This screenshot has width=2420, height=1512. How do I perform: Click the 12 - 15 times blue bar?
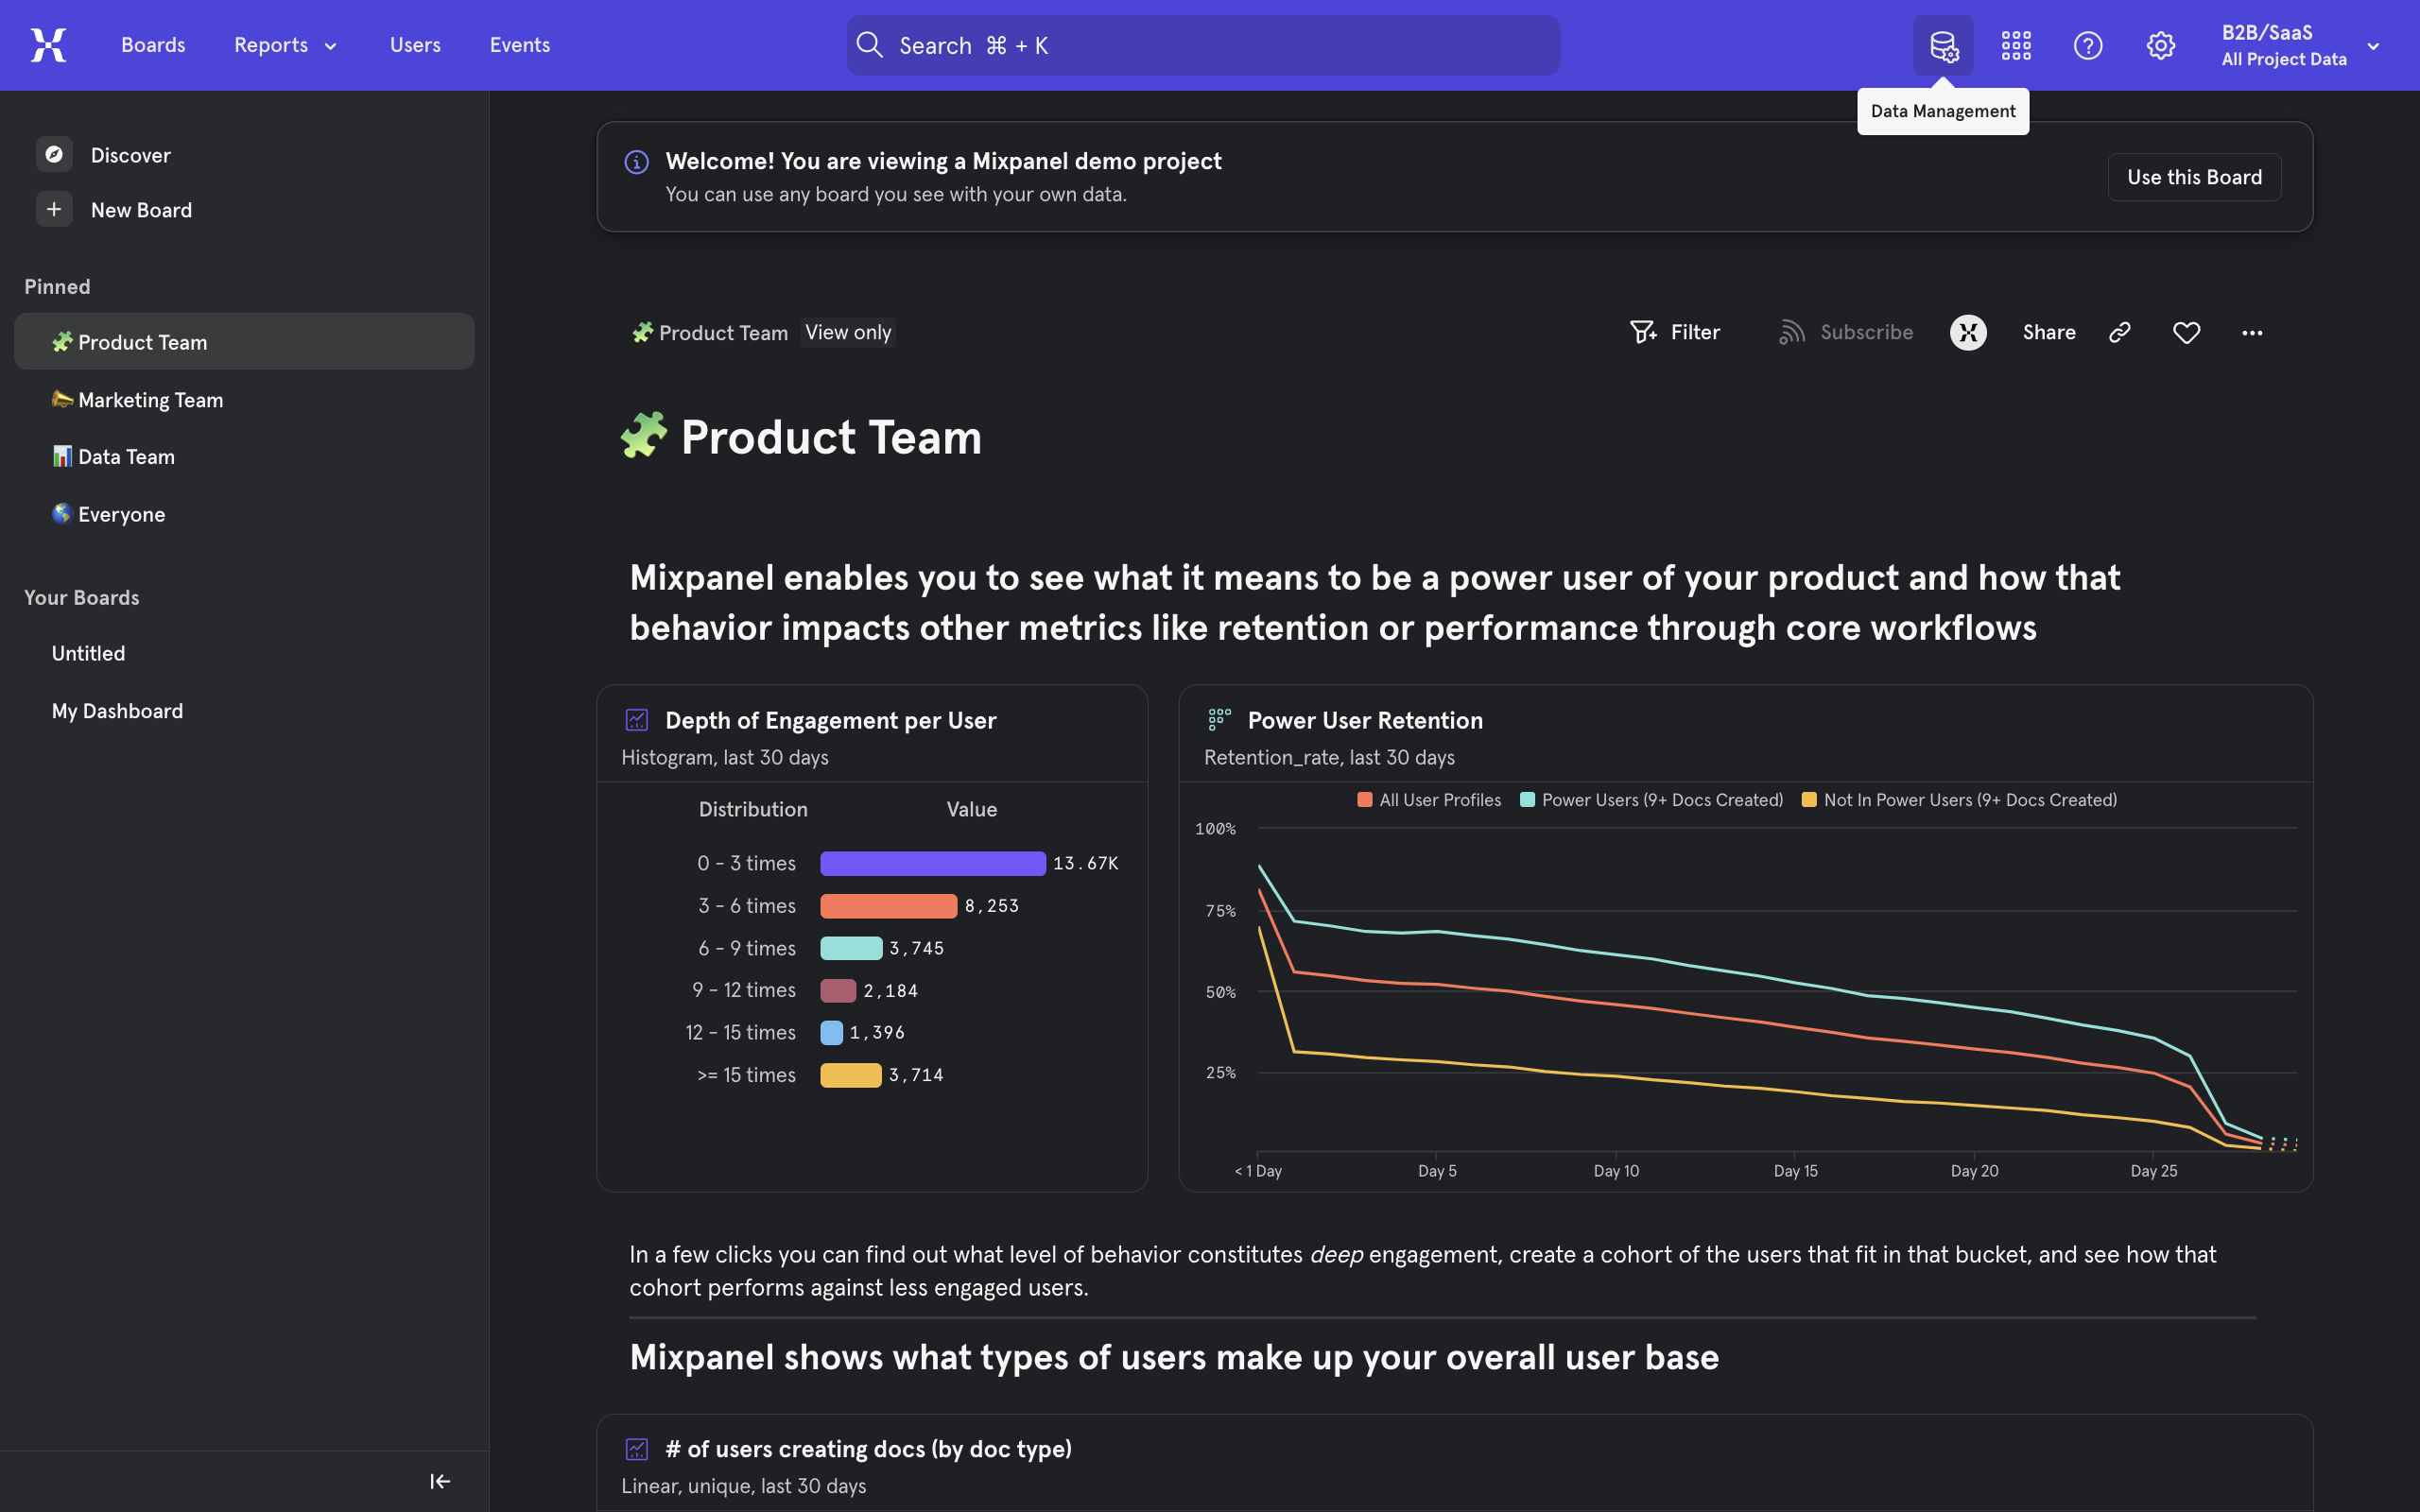[x=831, y=1032]
